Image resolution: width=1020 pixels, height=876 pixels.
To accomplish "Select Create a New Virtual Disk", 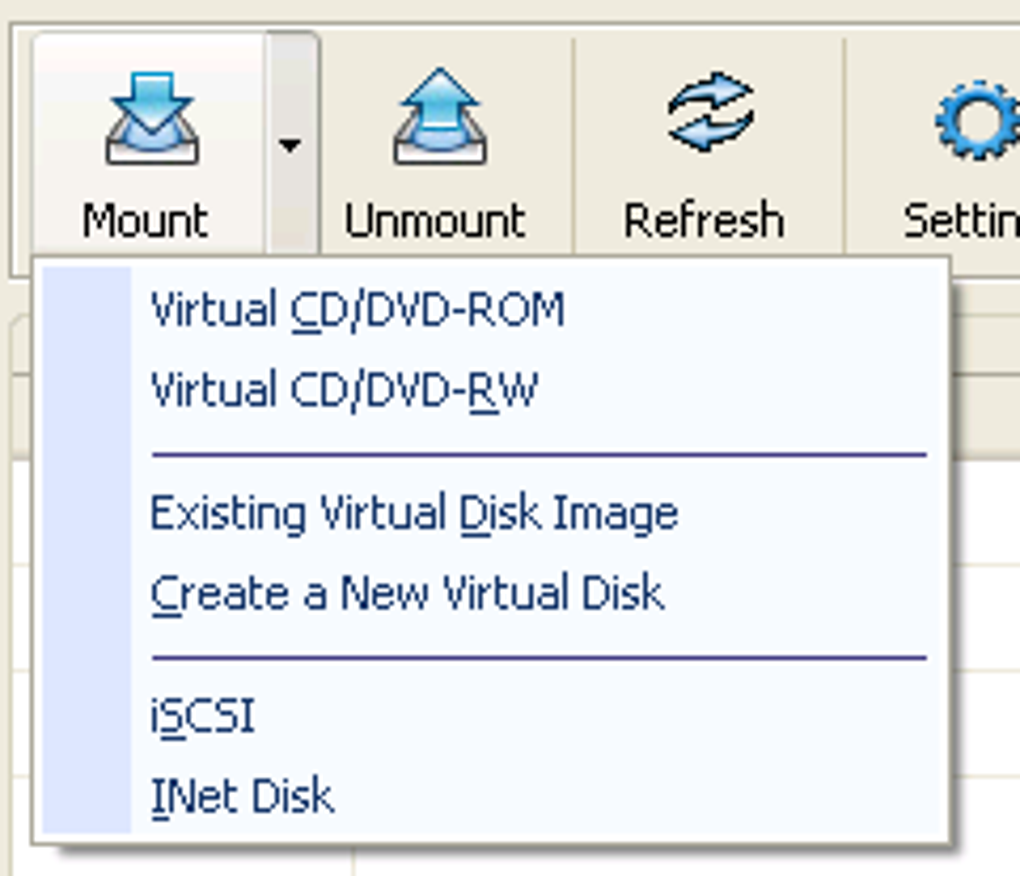I will pos(407,593).
